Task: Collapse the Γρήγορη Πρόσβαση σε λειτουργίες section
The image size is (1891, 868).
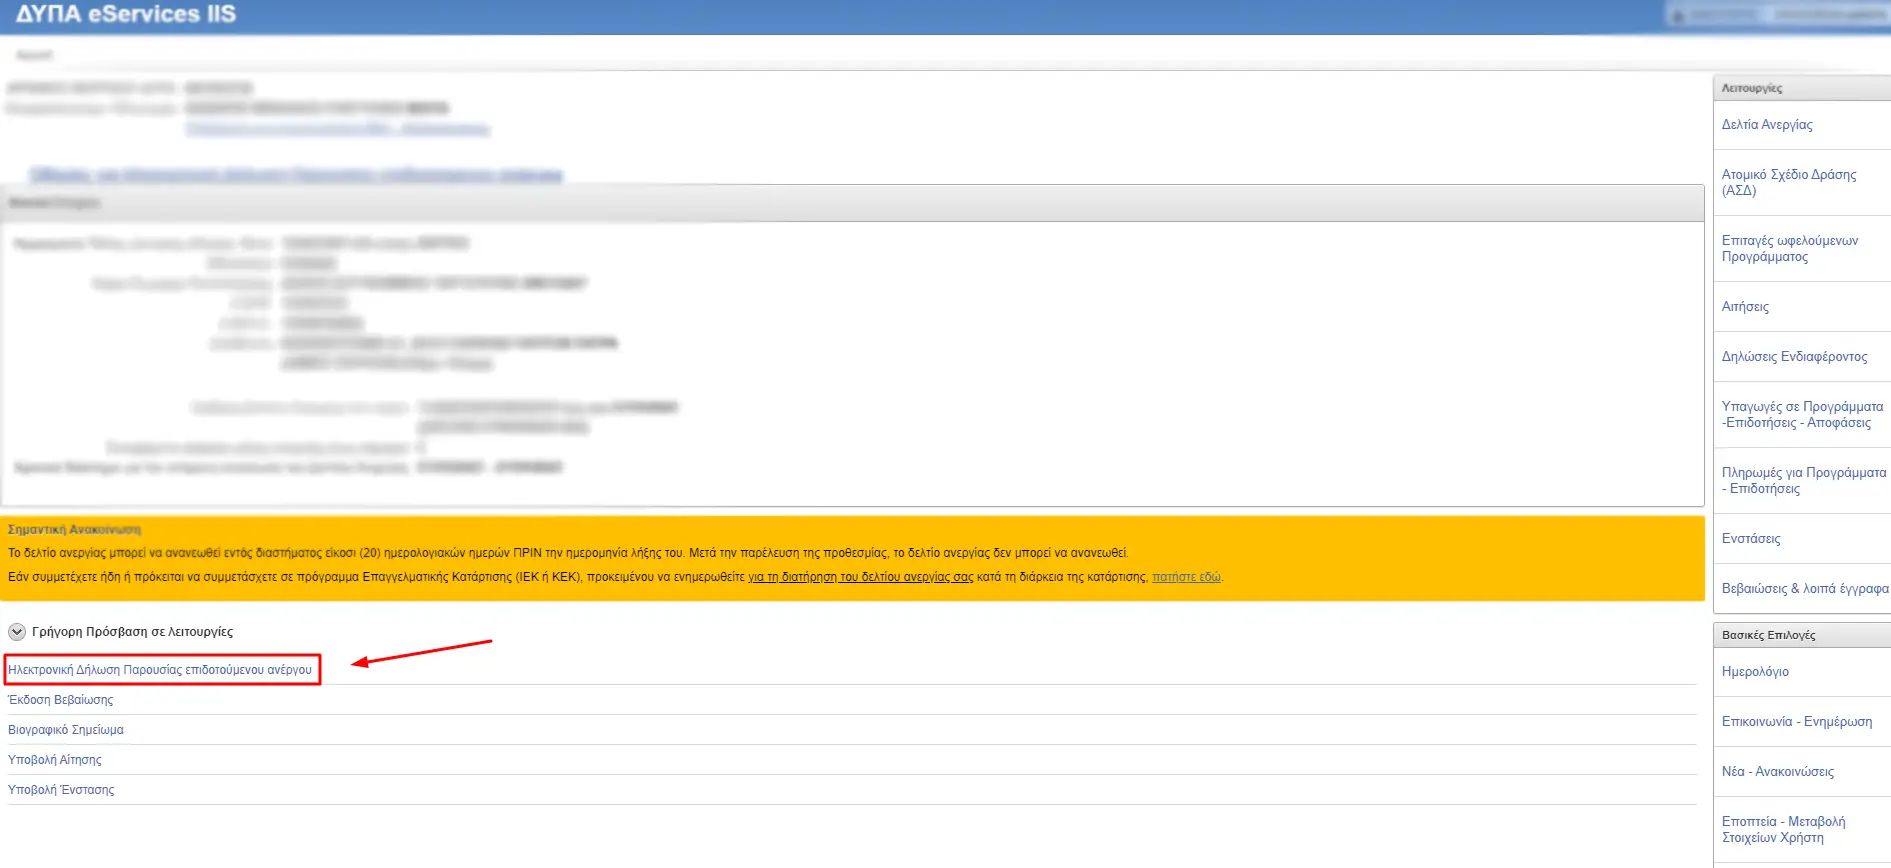Action: coord(17,632)
